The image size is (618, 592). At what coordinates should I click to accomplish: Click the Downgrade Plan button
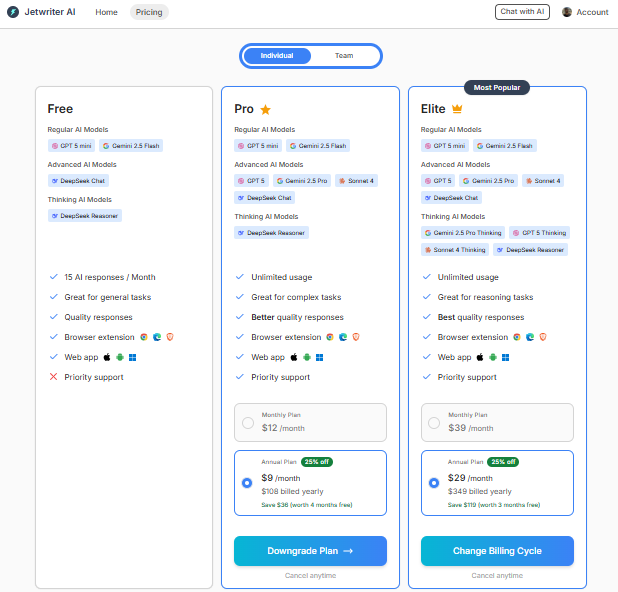click(x=310, y=551)
